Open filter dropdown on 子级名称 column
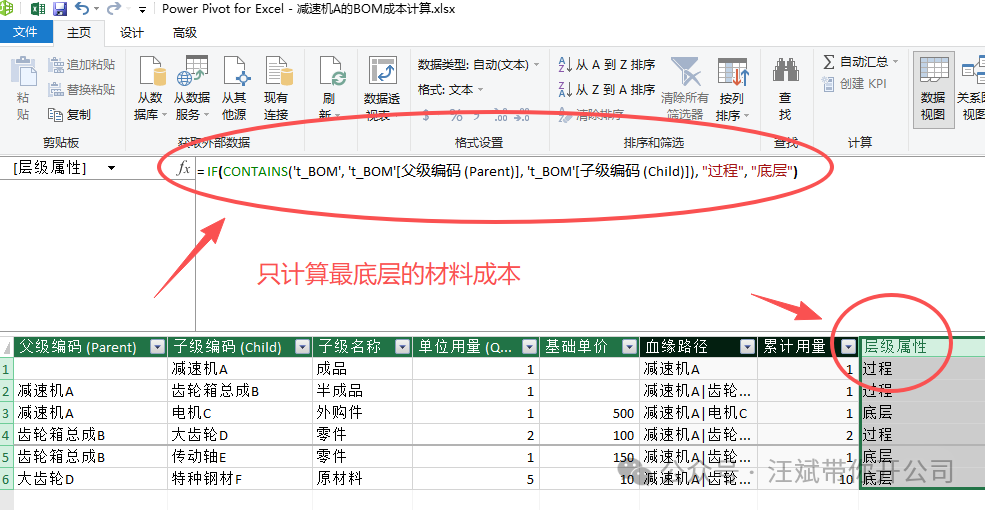 [x=402, y=347]
